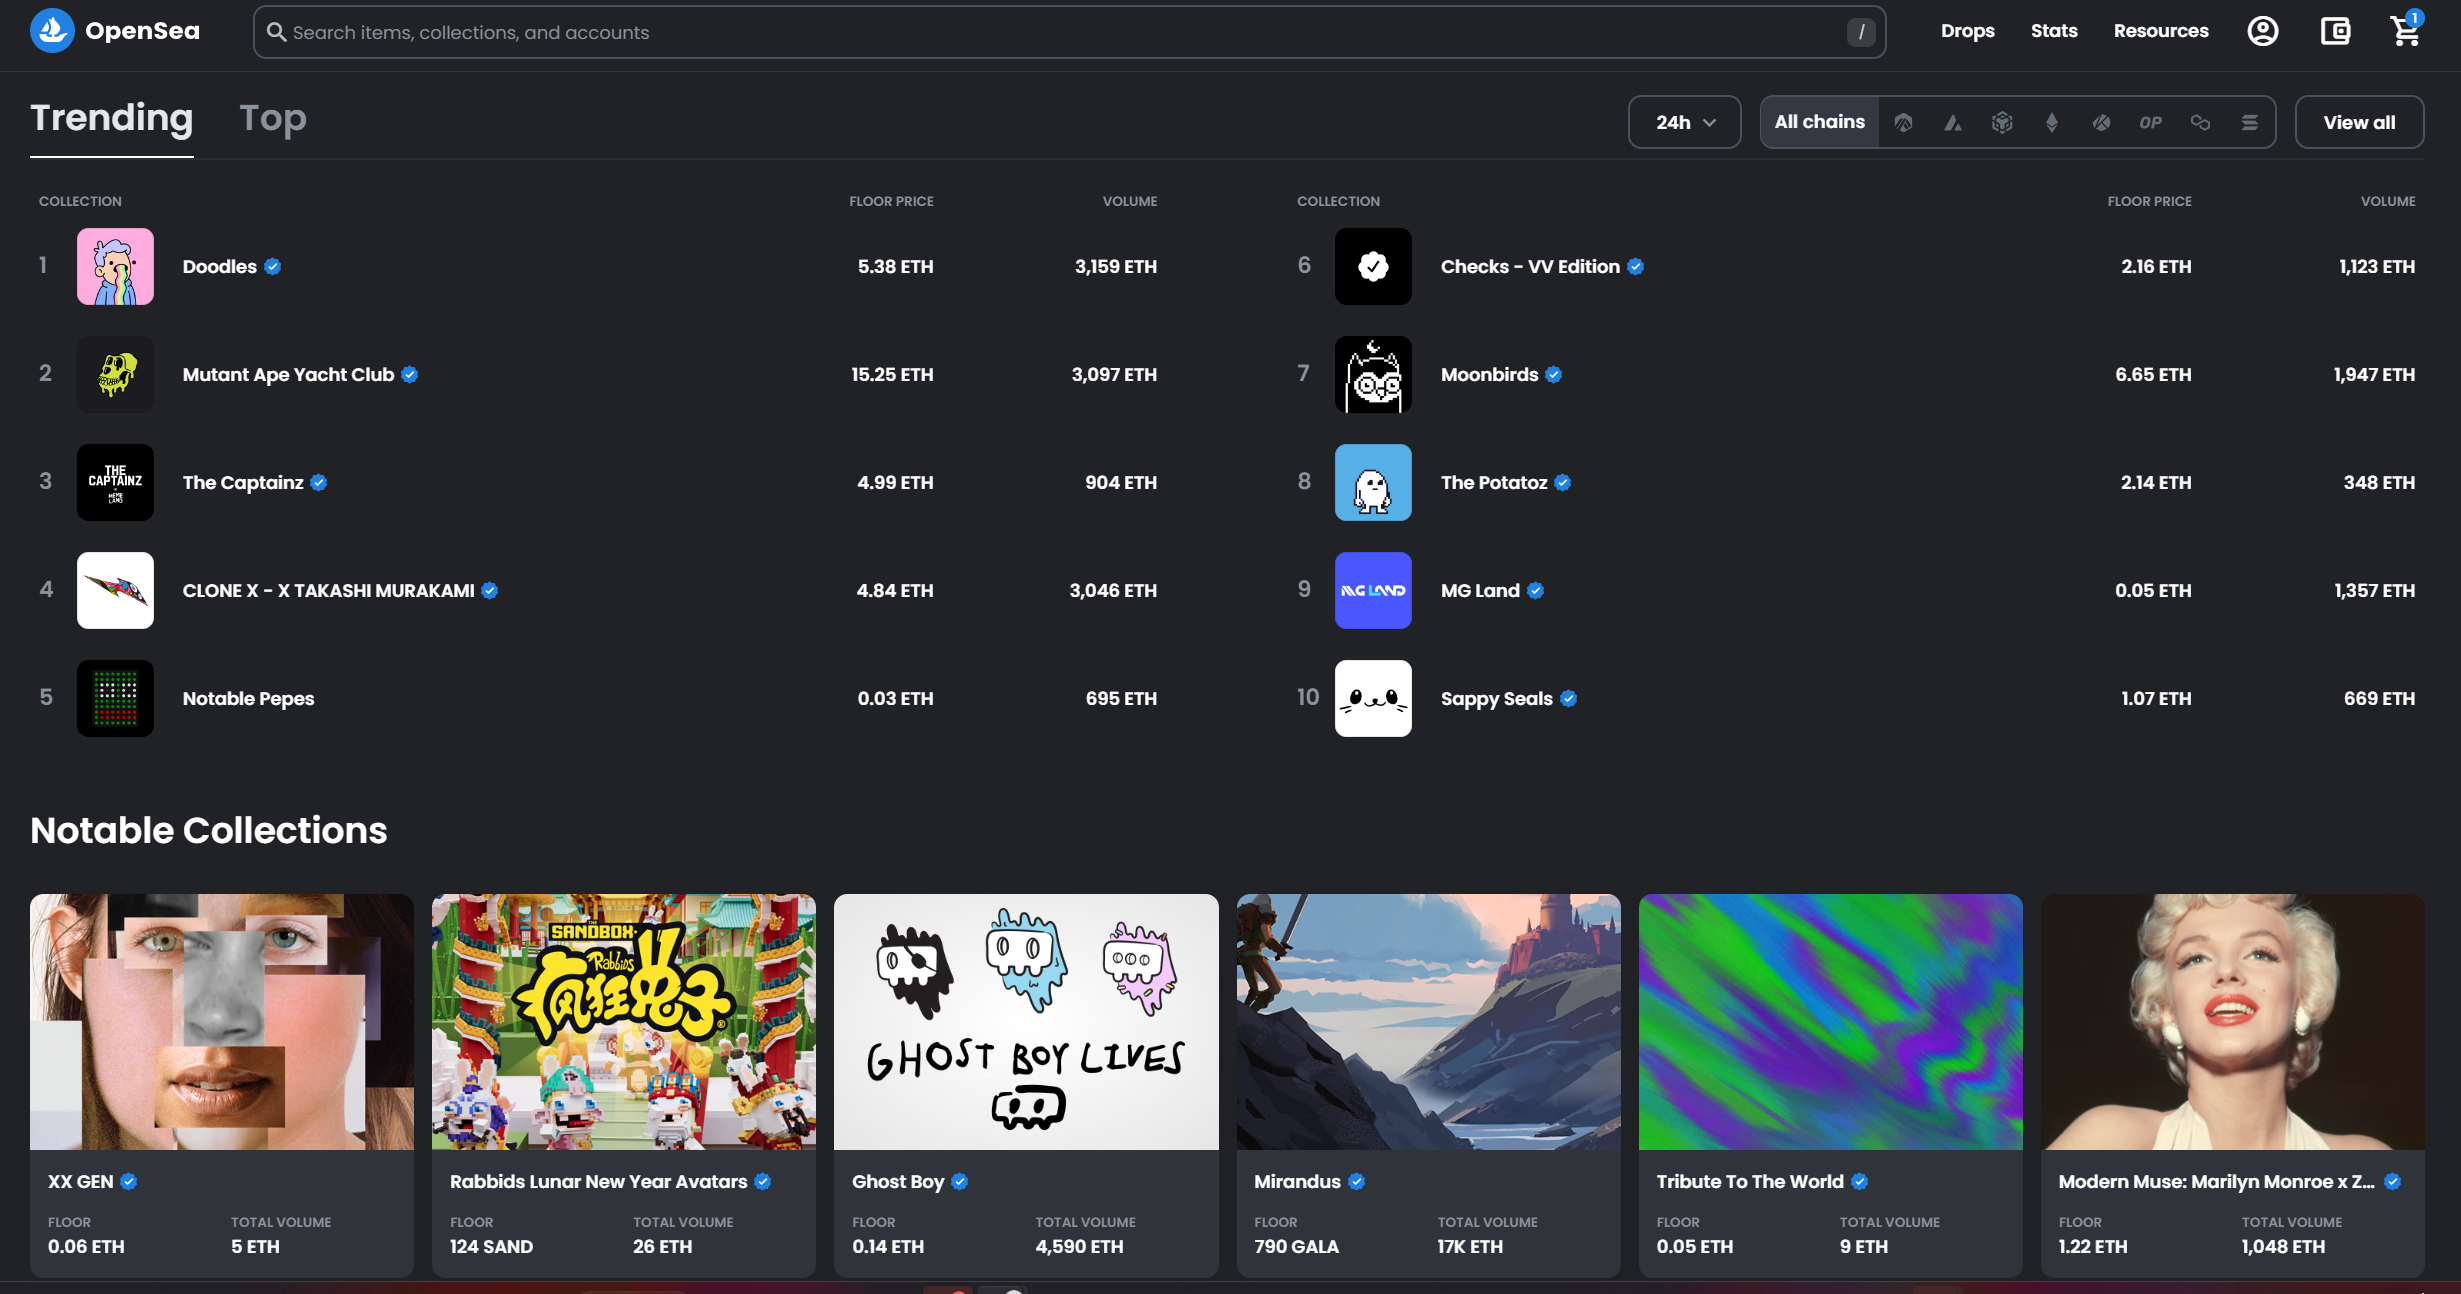Click the search items input field
This screenshot has width=2461, height=1294.
pyautogui.click(x=1069, y=32)
